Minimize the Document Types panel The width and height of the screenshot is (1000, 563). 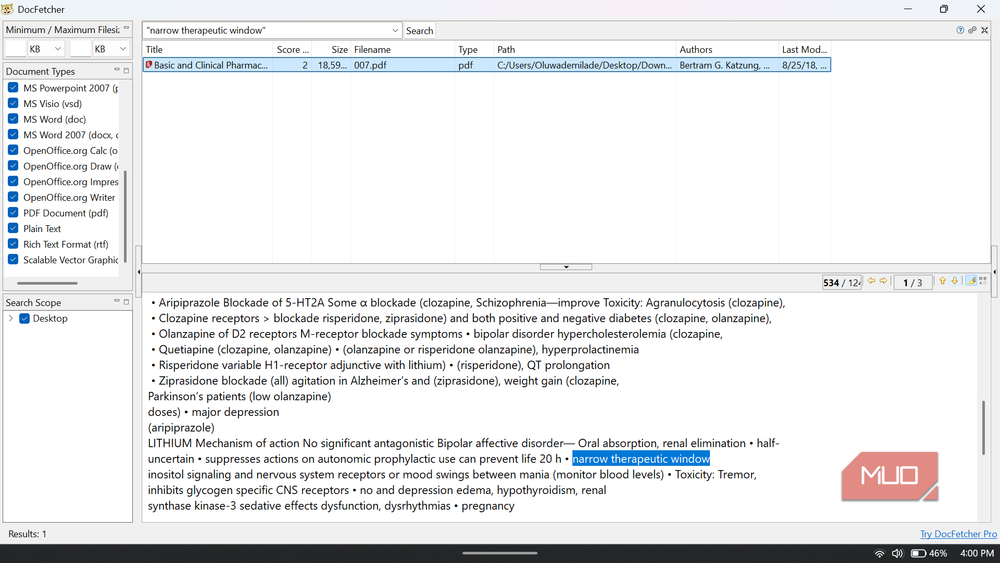tap(117, 70)
